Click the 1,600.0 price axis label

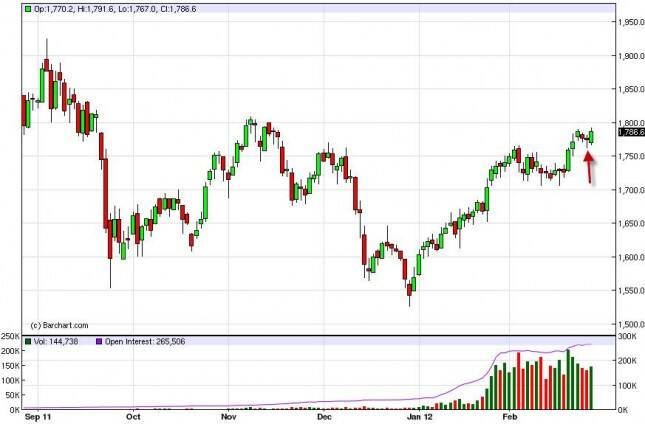click(x=631, y=257)
